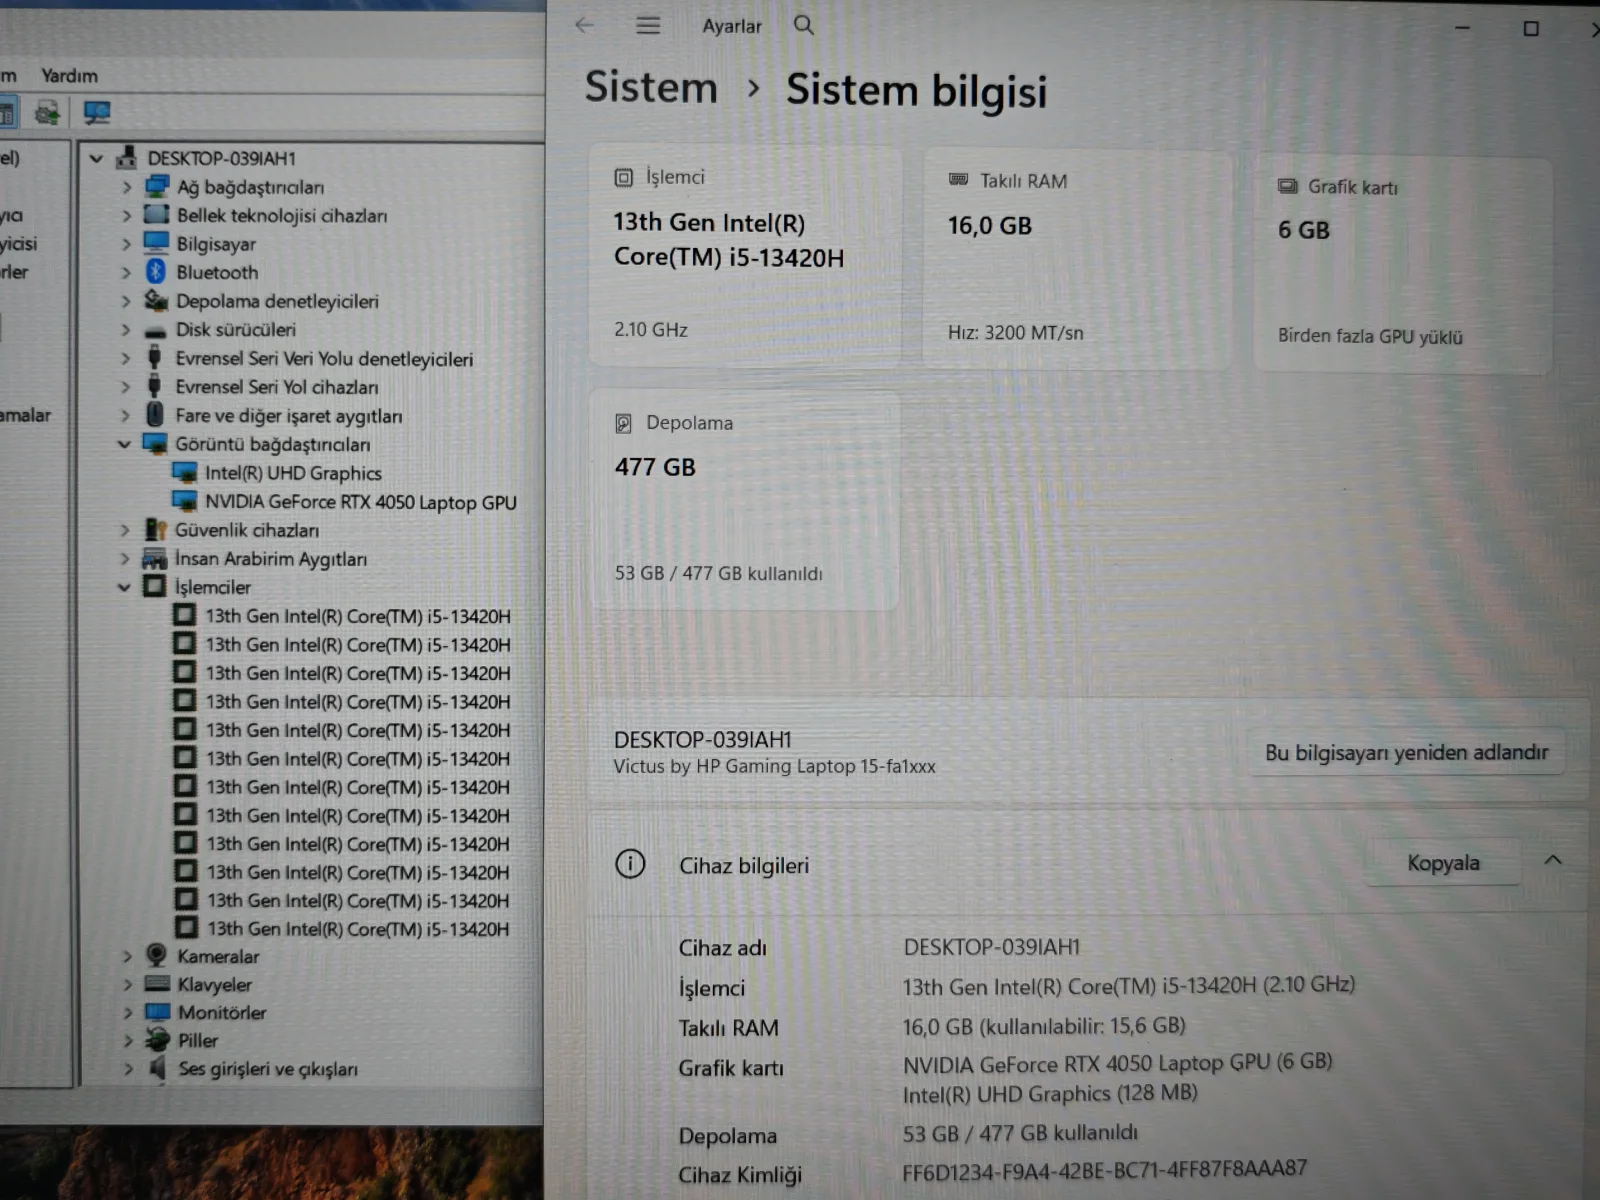Select Intel(R) UHD Graphics adapter

[293, 473]
